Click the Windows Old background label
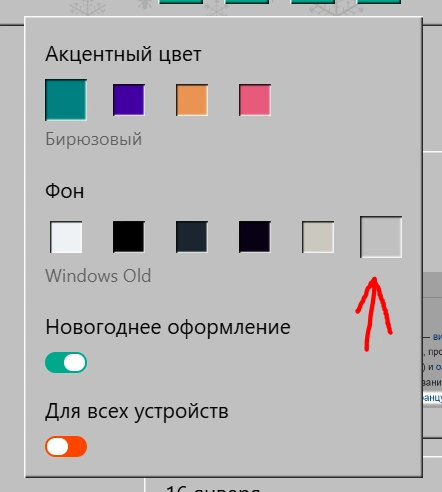442x492 pixels. click(x=98, y=276)
